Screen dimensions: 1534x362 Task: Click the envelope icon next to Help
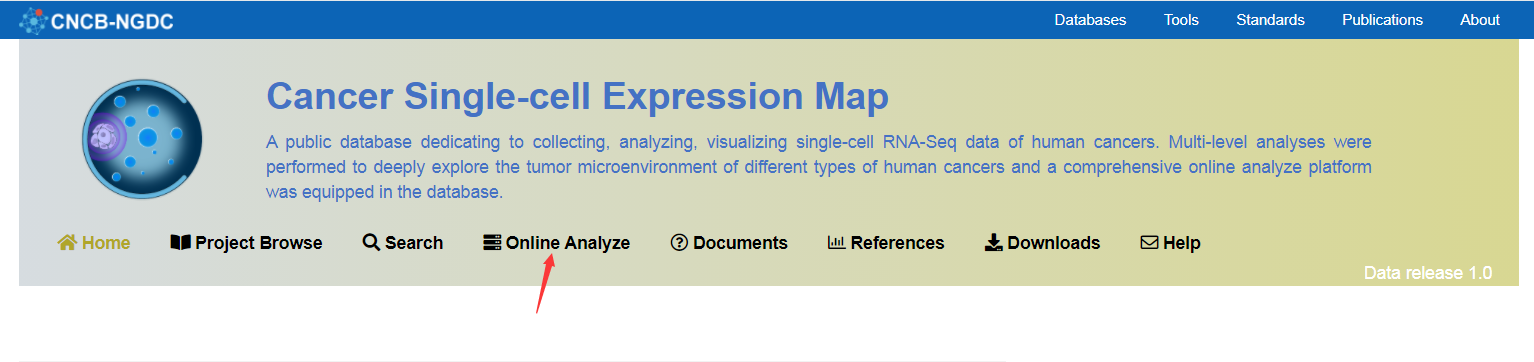click(1149, 243)
